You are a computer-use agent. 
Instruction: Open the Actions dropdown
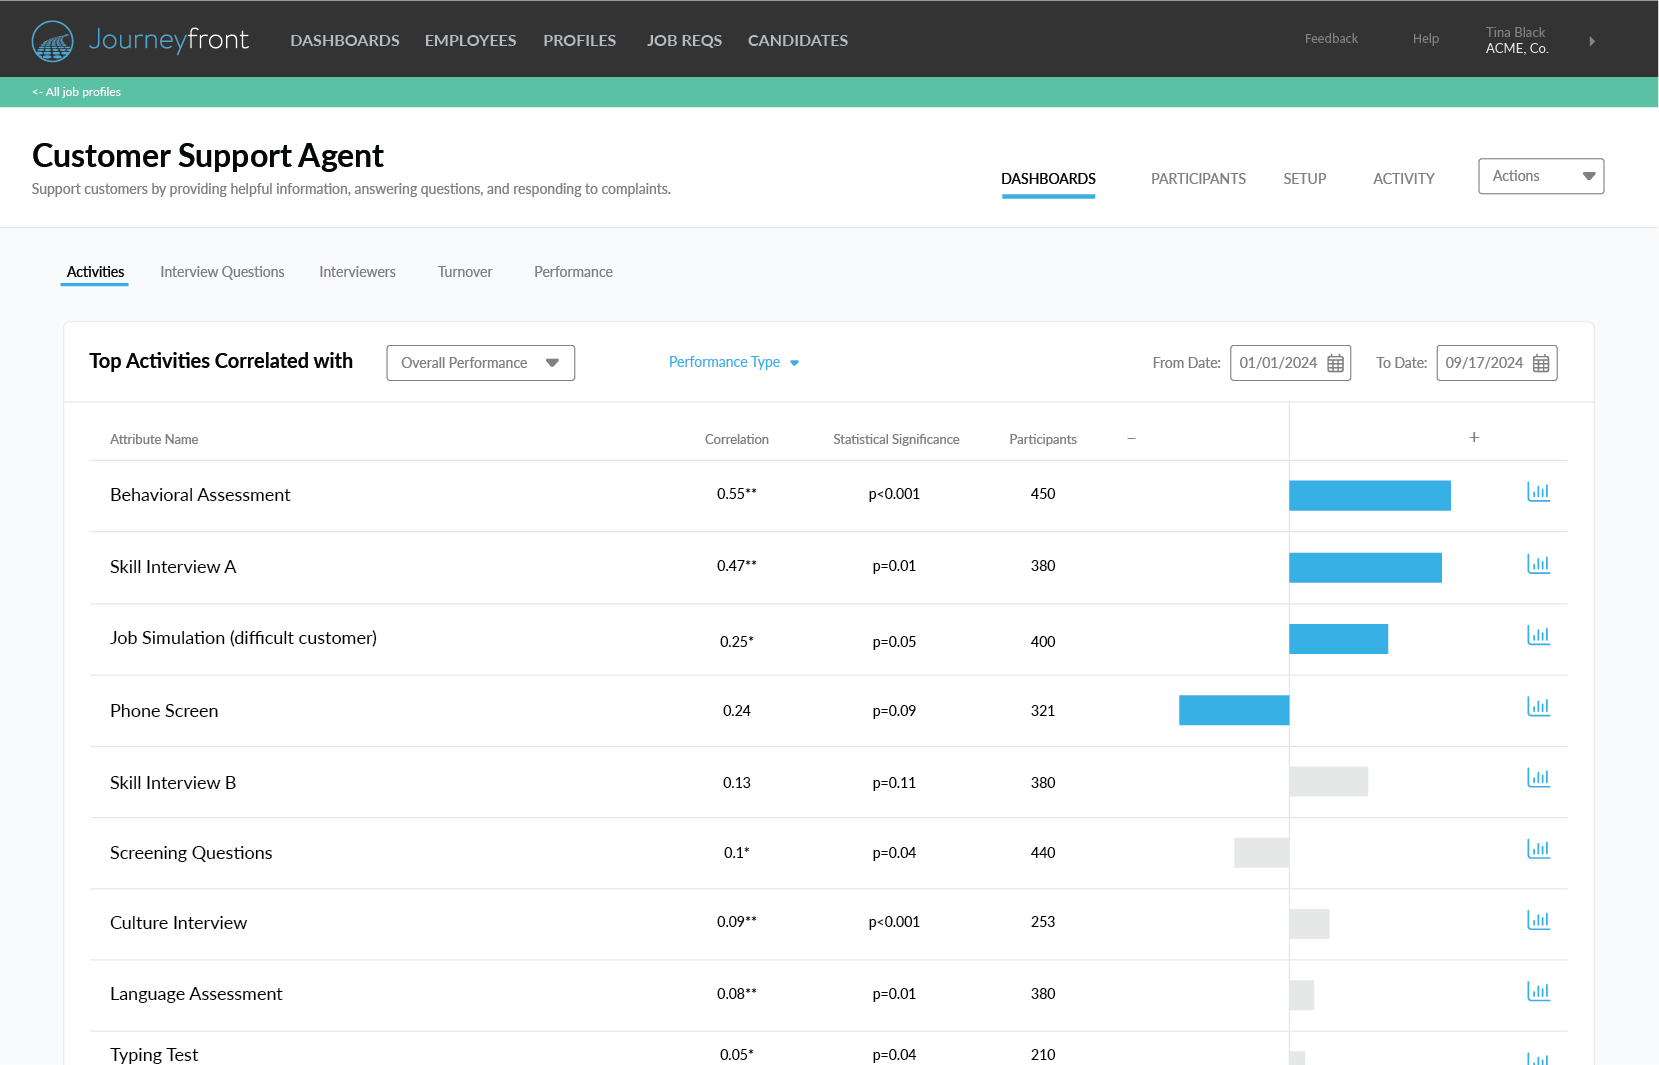coord(1540,176)
